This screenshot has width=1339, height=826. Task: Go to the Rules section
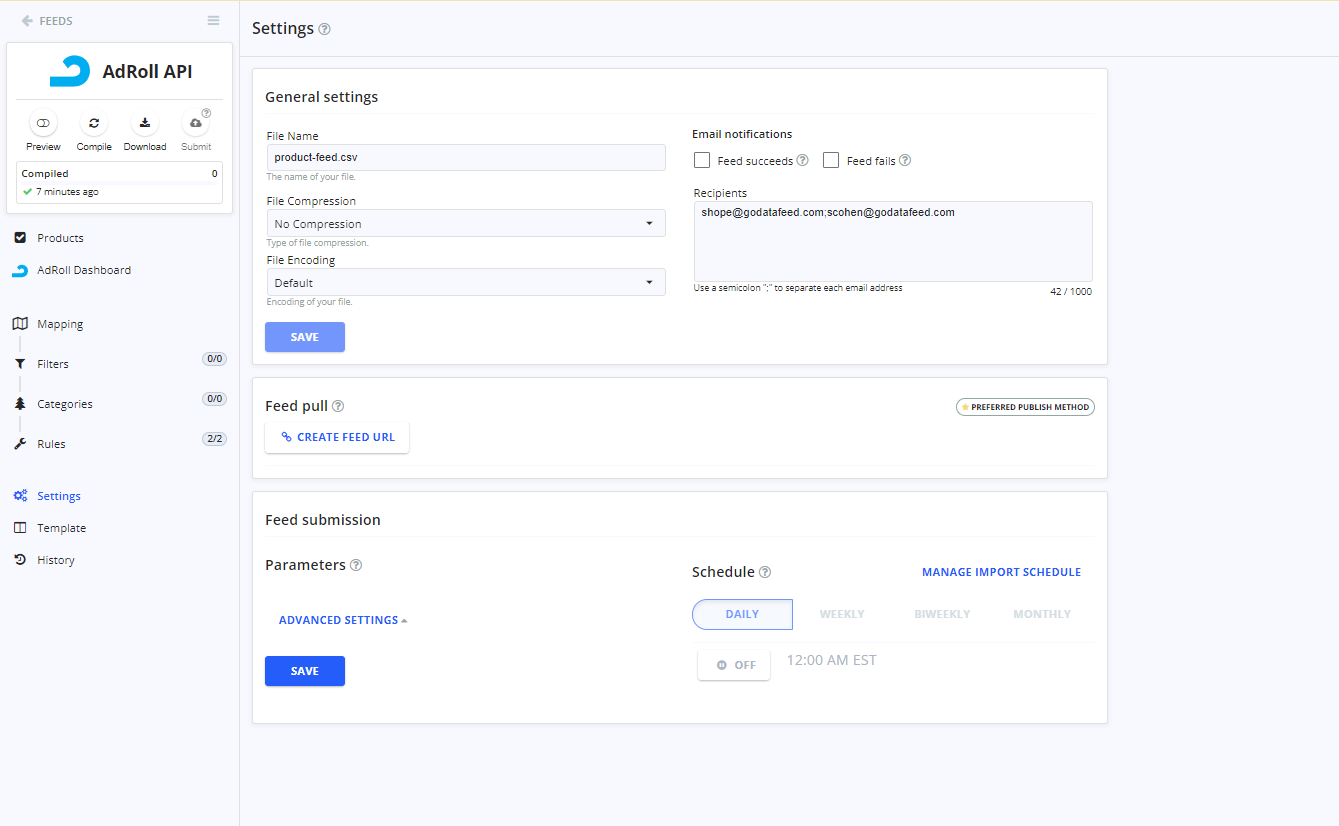click(51, 444)
